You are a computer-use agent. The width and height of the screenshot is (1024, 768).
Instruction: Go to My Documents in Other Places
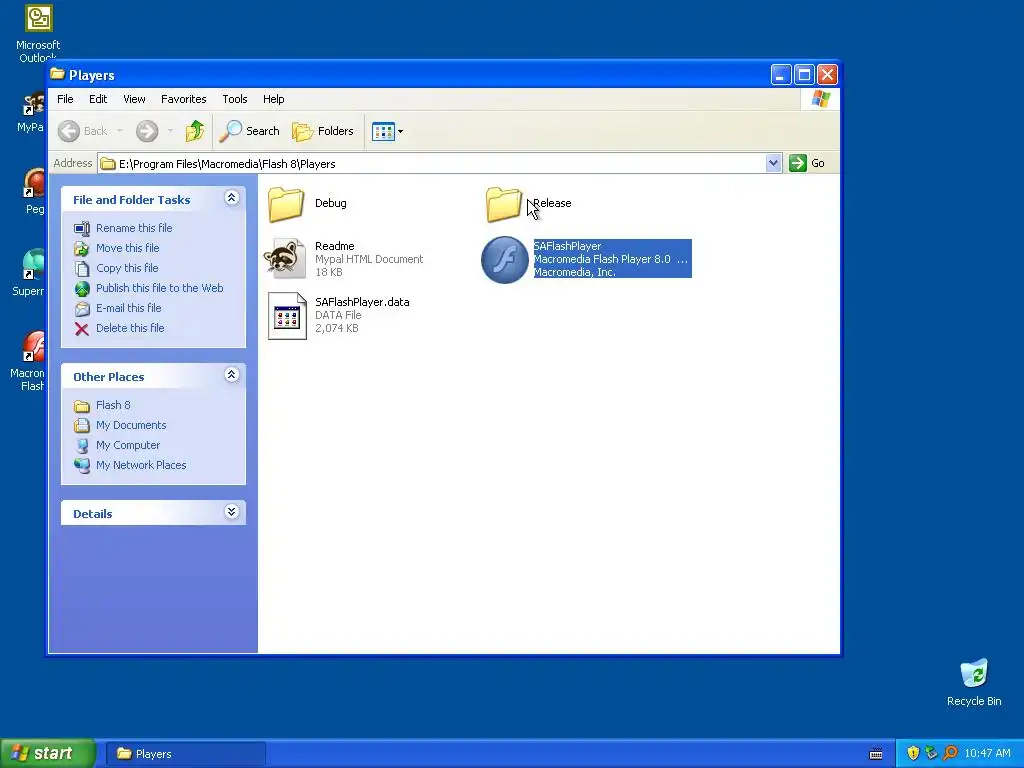click(131, 425)
